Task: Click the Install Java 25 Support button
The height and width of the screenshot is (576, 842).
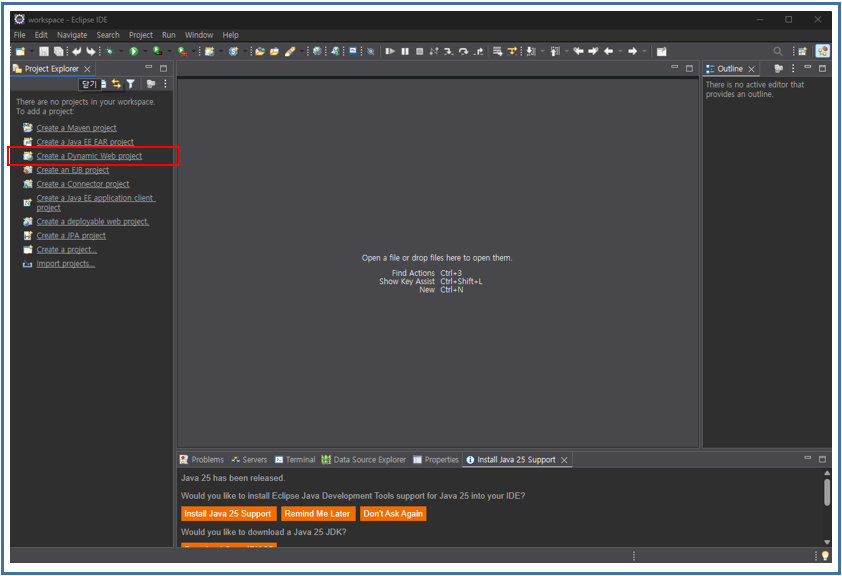Action: coord(227,513)
